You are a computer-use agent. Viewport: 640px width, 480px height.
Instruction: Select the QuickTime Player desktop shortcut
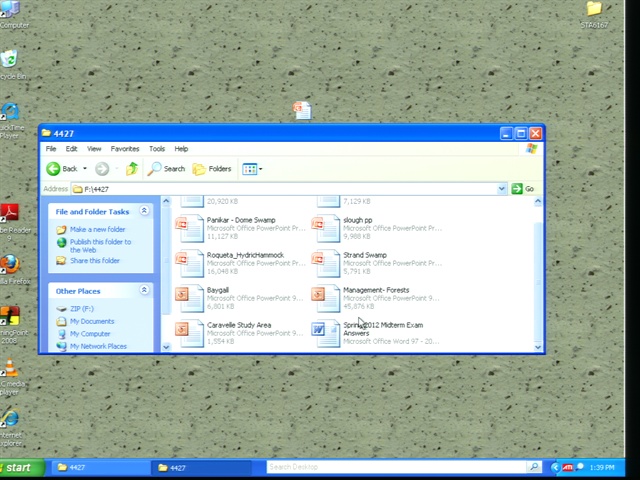pyautogui.click(x=10, y=111)
